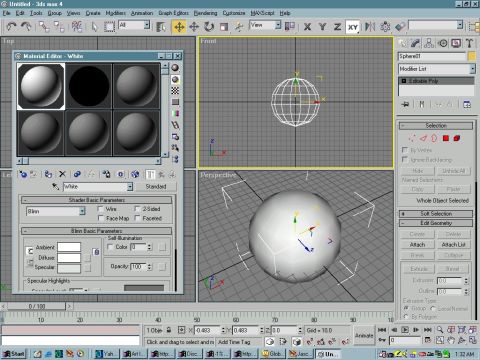Toggle Material Editor checkered background icon
The image size is (480, 360).
click(x=175, y=91)
